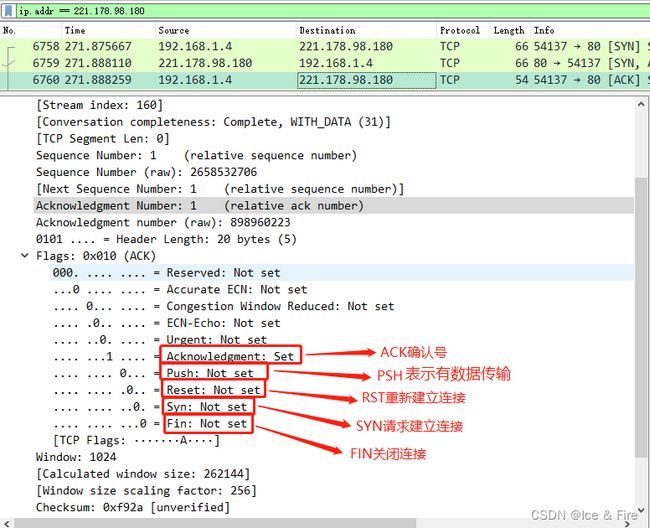Select Congestion Window Reduced: Not set line
650x528 pixels.
click(223, 306)
